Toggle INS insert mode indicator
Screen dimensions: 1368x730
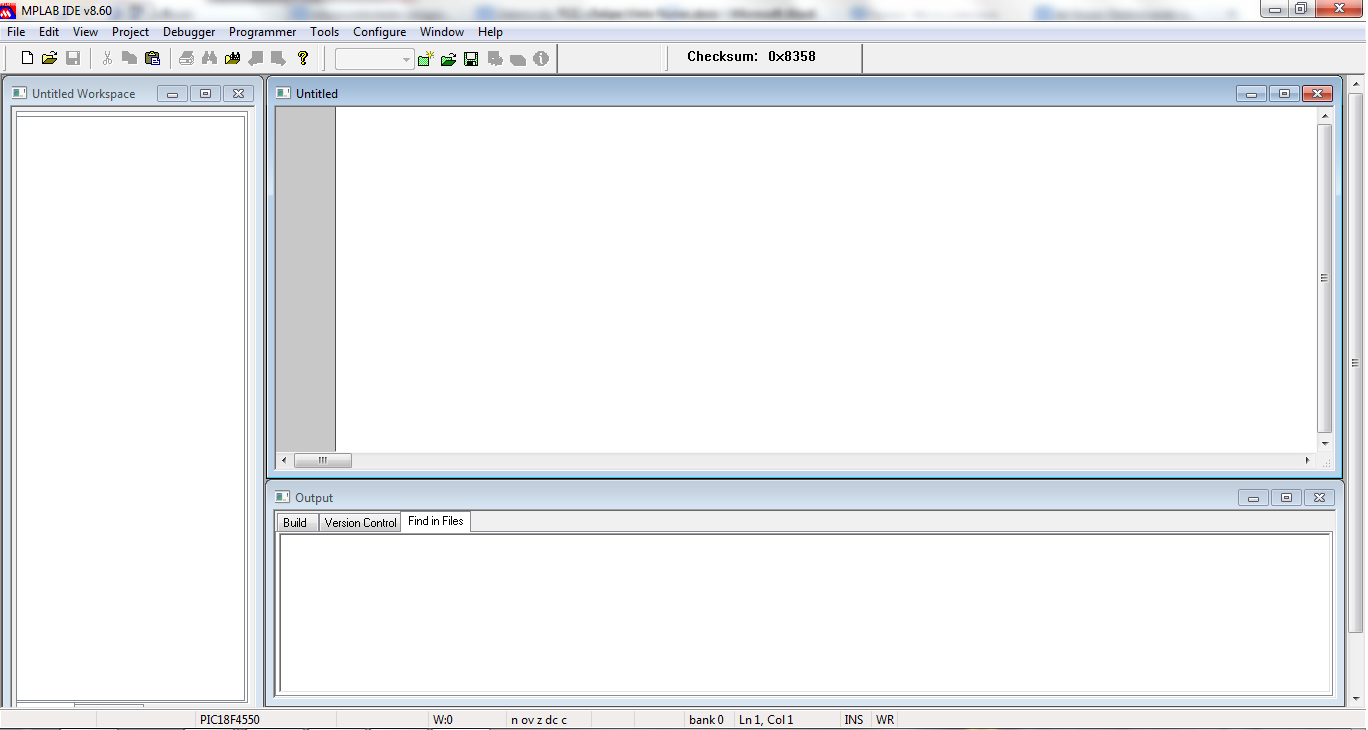[853, 719]
